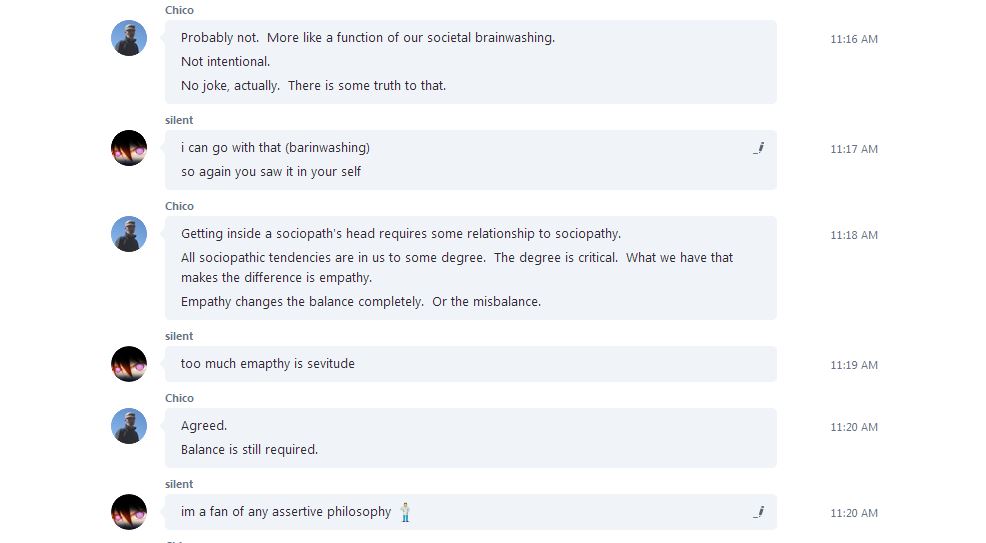Select the 'Not intentional.' message line

[x=226, y=62]
